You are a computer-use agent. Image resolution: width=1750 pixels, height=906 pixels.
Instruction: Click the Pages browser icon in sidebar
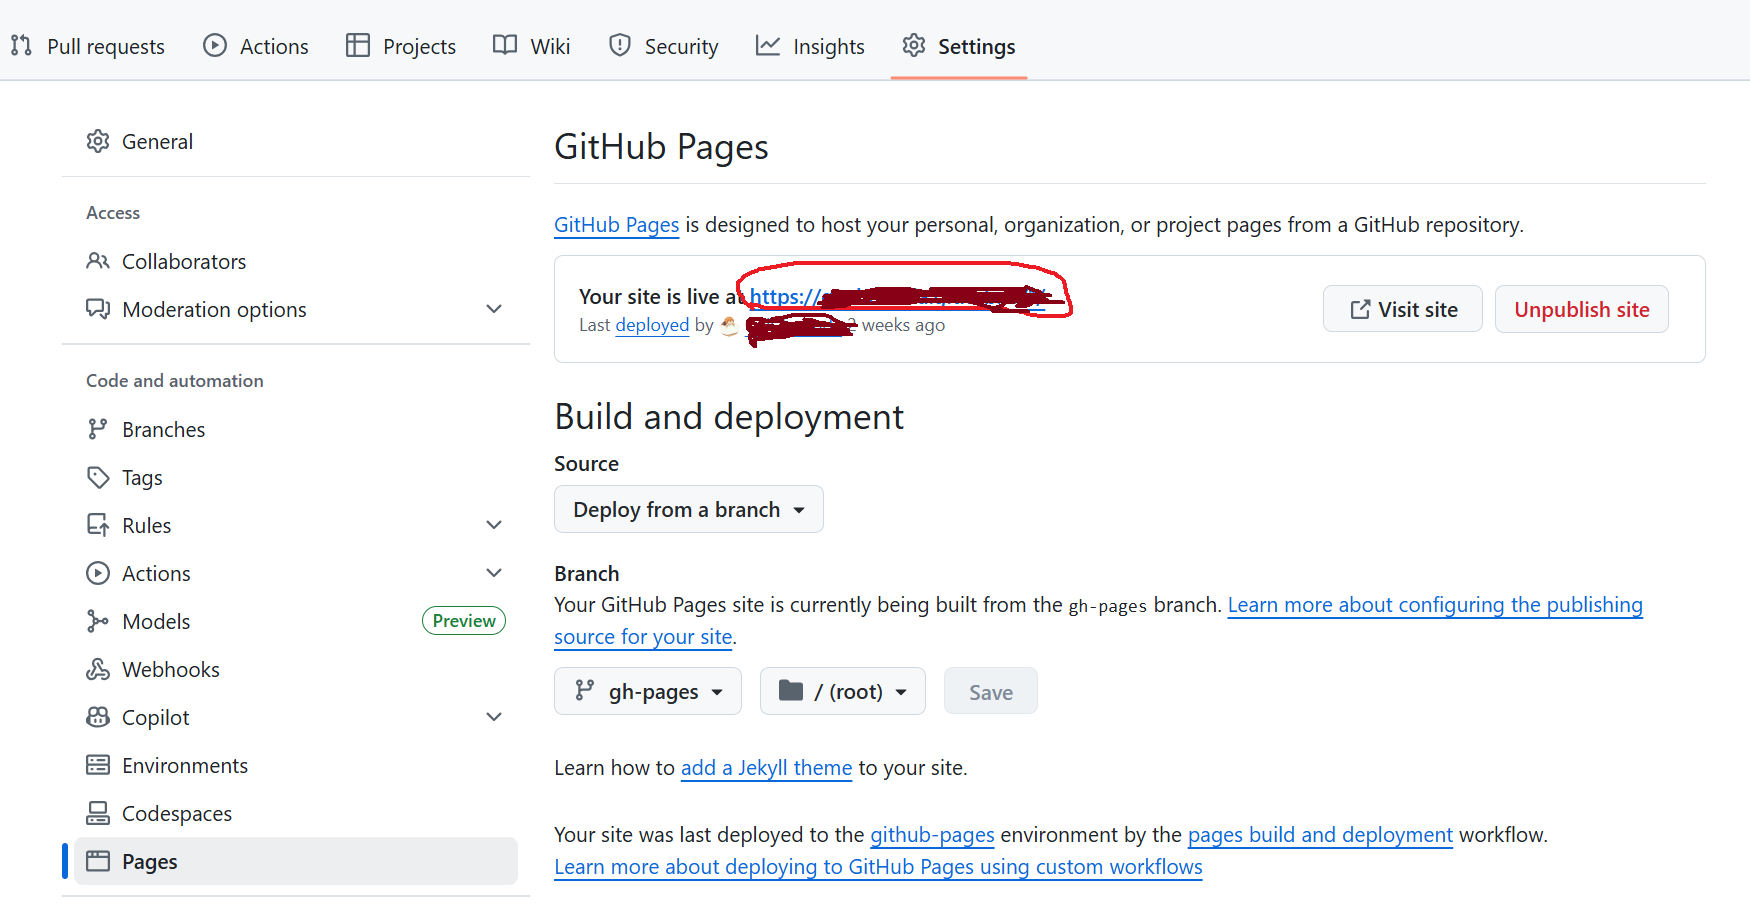point(98,861)
